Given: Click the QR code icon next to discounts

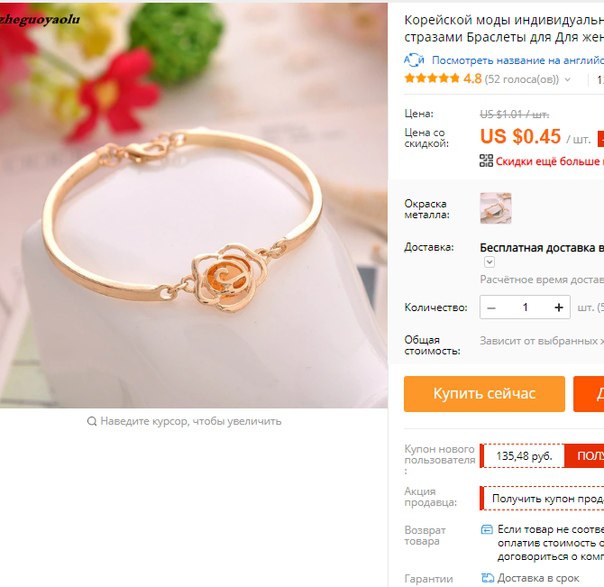Looking at the screenshot, I should pyautogui.click(x=486, y=161).
